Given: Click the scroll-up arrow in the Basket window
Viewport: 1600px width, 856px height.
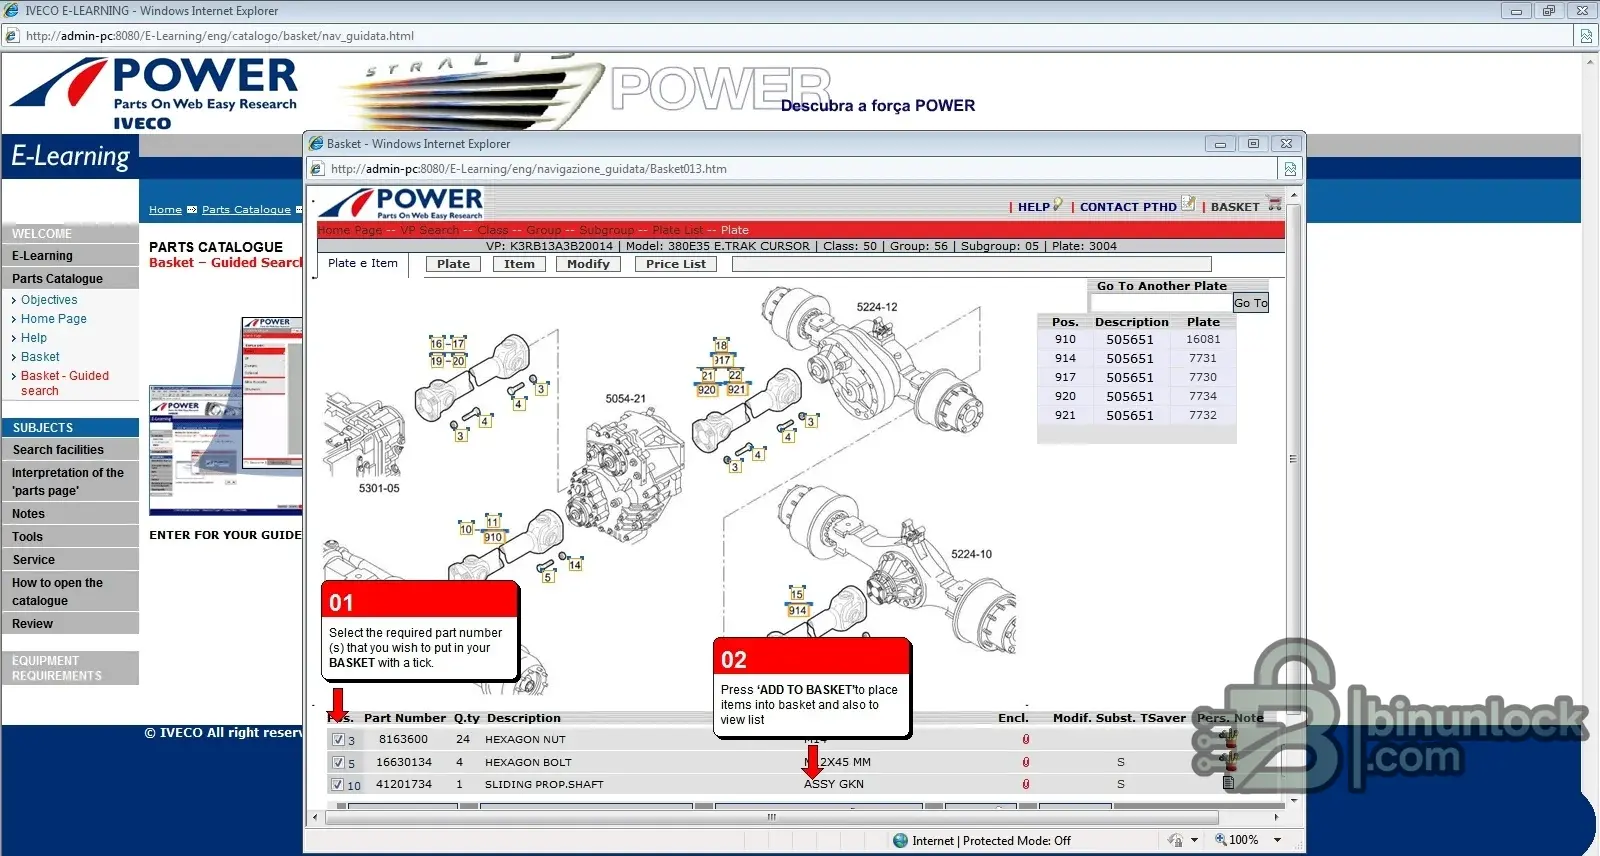Looking at the screenshot, I should click(1293, 195).
